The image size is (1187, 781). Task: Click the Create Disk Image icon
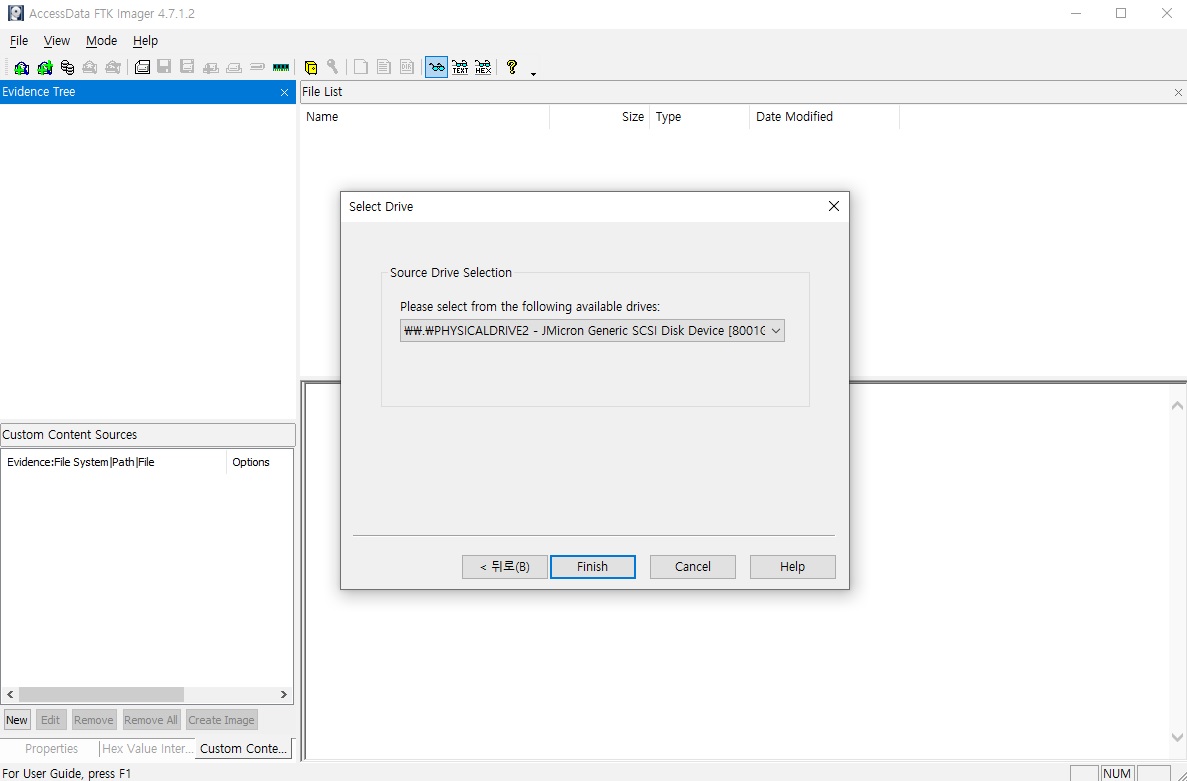[x=142, y=67]
